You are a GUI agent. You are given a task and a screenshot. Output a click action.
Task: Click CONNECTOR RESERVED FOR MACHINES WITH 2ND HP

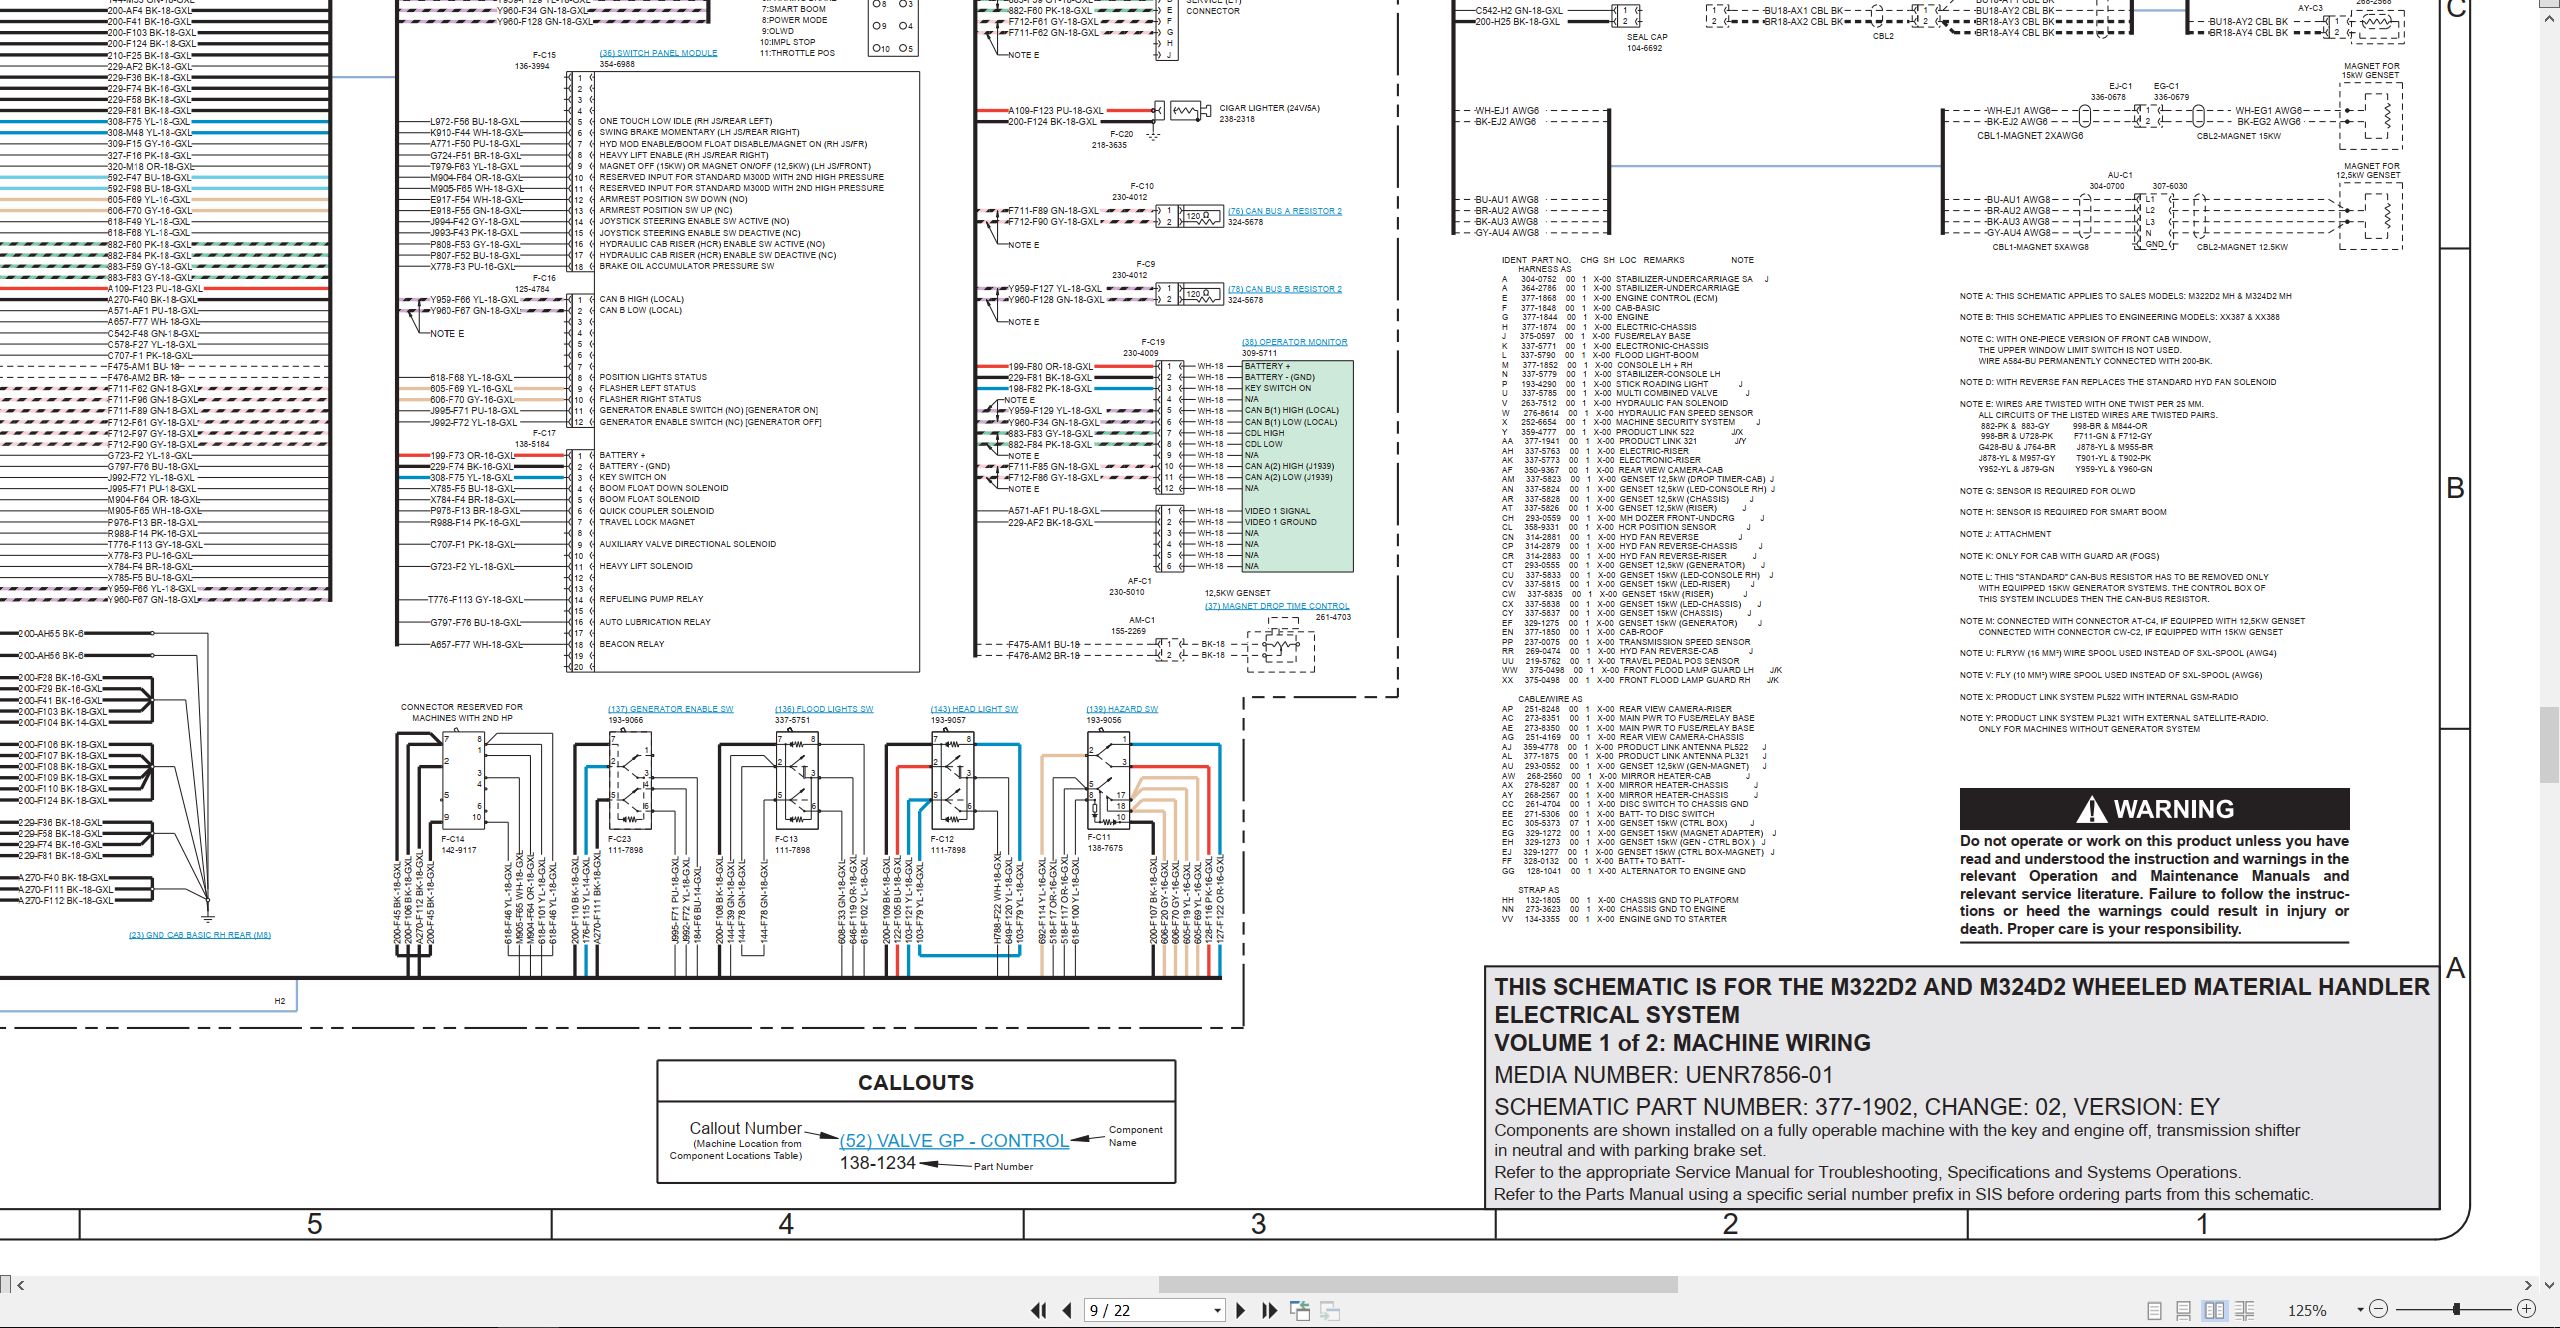pos(461,712)
